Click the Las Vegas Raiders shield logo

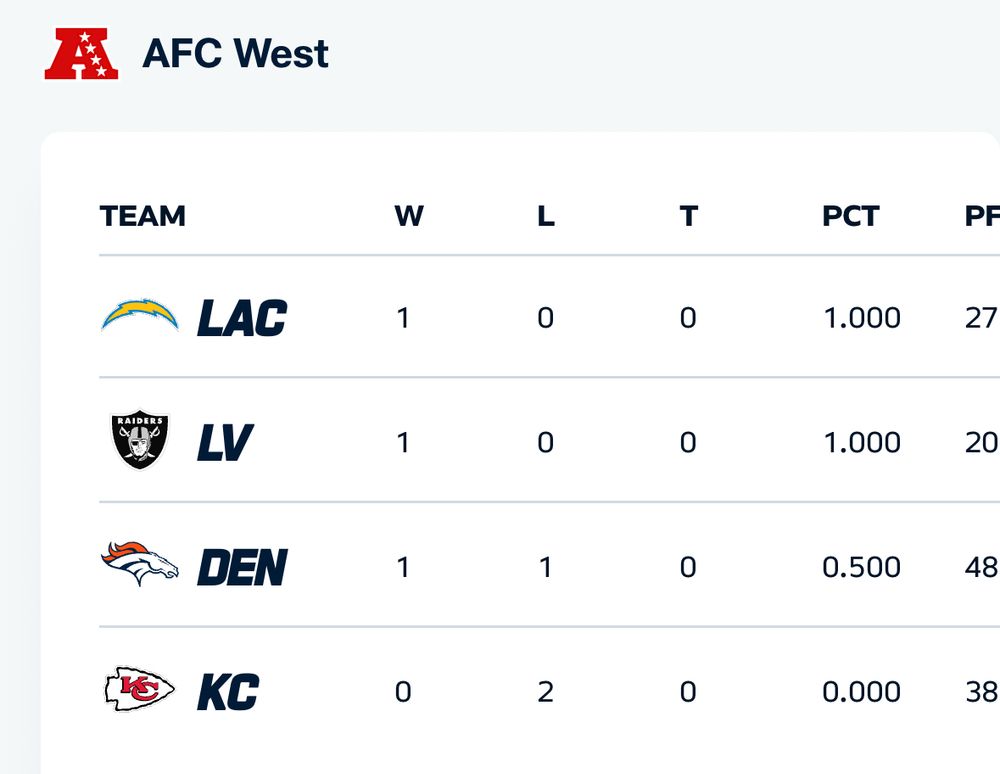coord(140,441)
